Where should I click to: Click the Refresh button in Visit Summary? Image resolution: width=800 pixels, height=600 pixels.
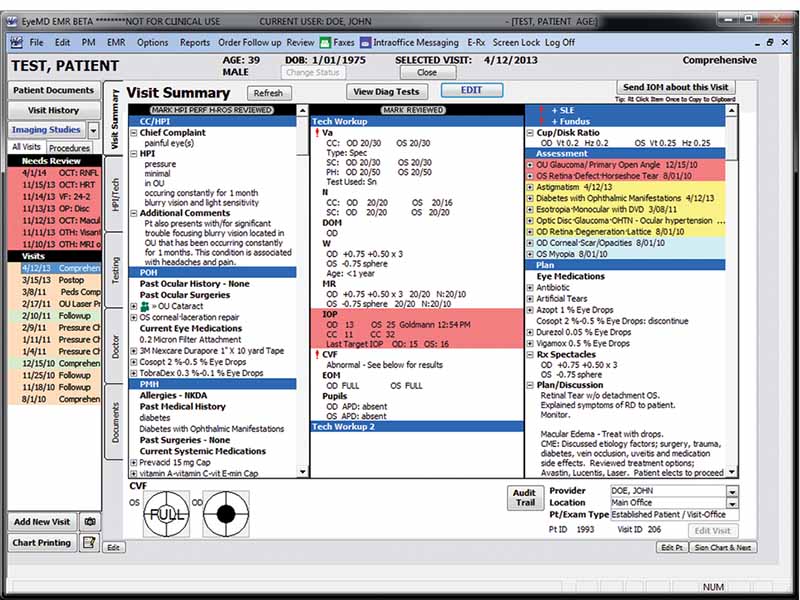pyautogui.click(x=268, y=91)
